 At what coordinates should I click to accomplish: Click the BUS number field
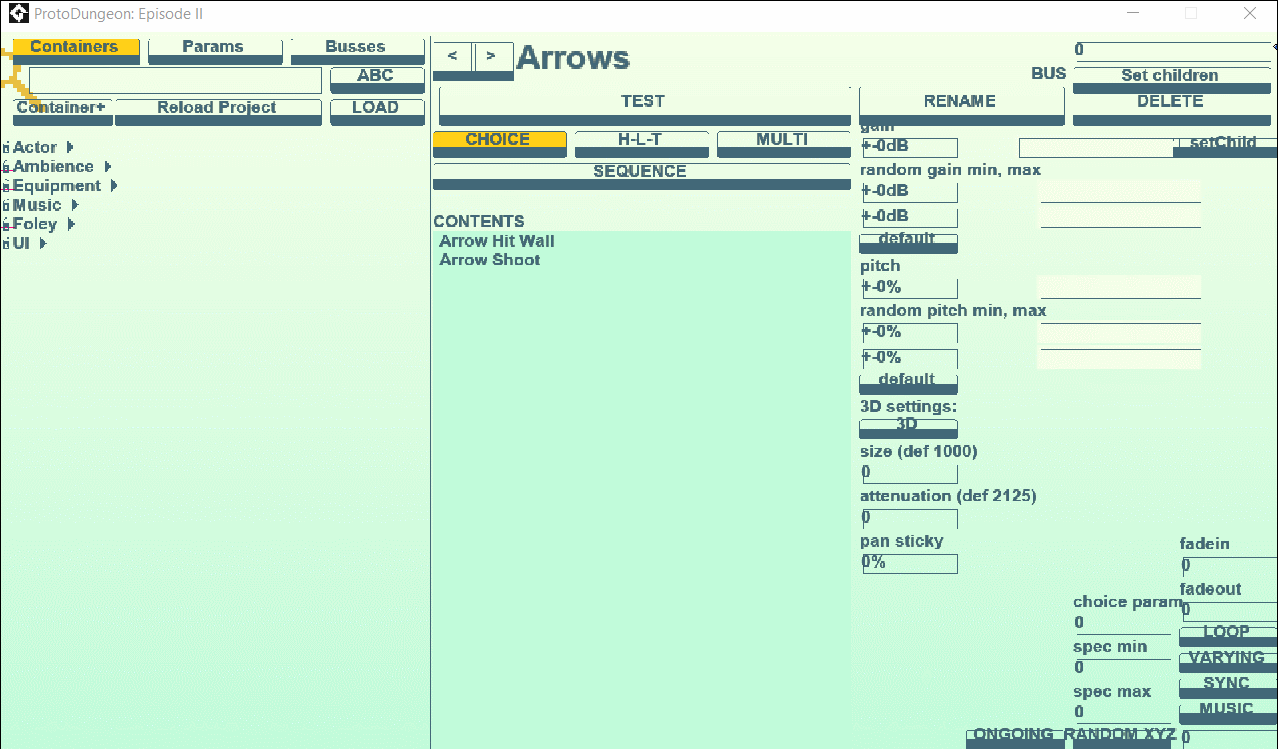pyautogui.click(x=1172, y=51)
